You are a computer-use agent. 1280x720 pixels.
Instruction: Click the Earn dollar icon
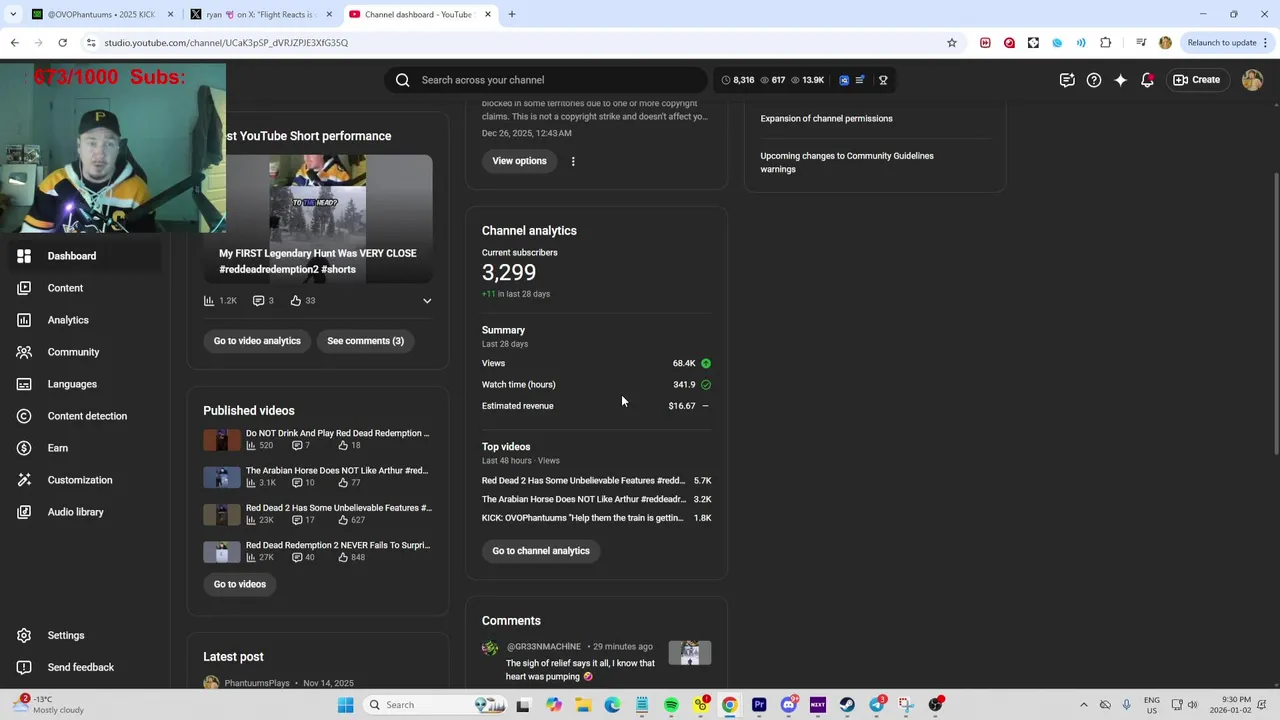[x=24, y=448]
